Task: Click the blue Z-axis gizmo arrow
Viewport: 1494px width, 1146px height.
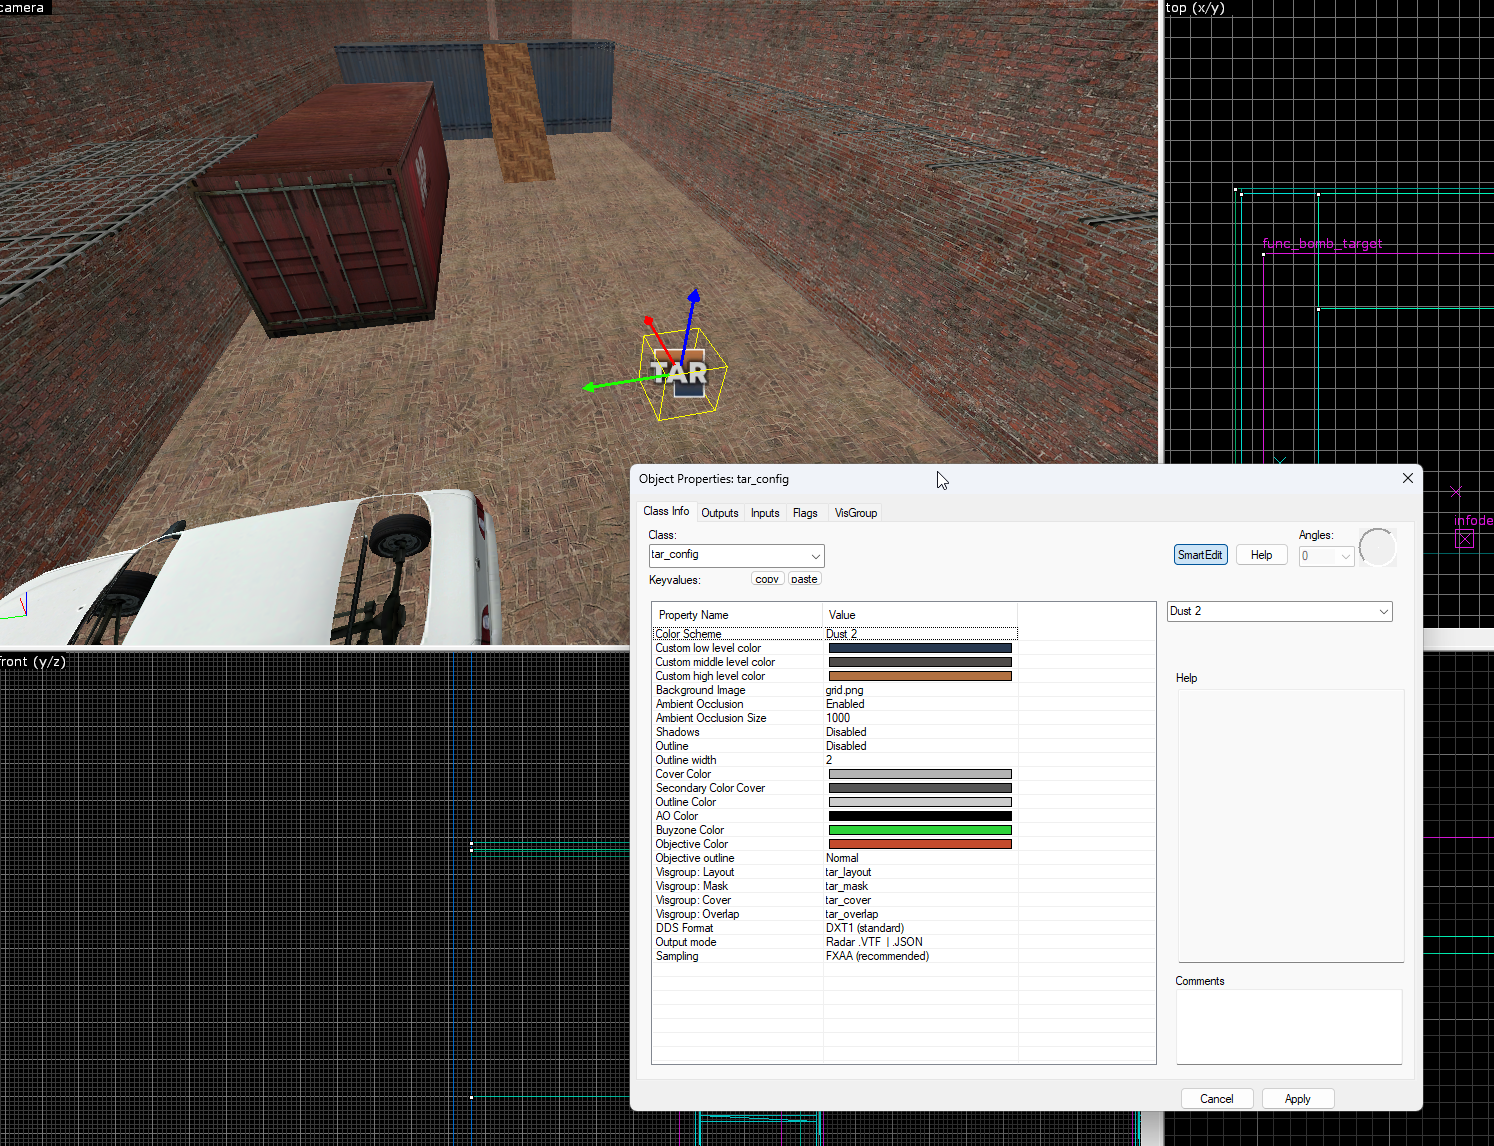Action: 693,296
